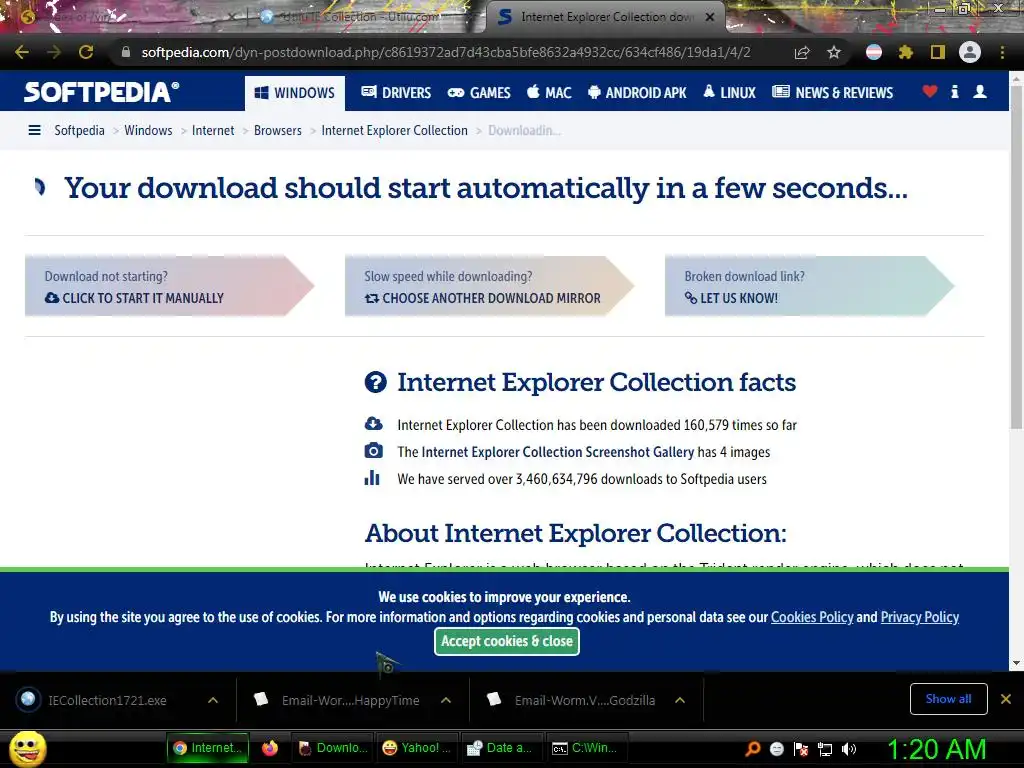Click the lock icon in address bar
The width and height of the screenshot is (1024, 768).
click(126, 52)
